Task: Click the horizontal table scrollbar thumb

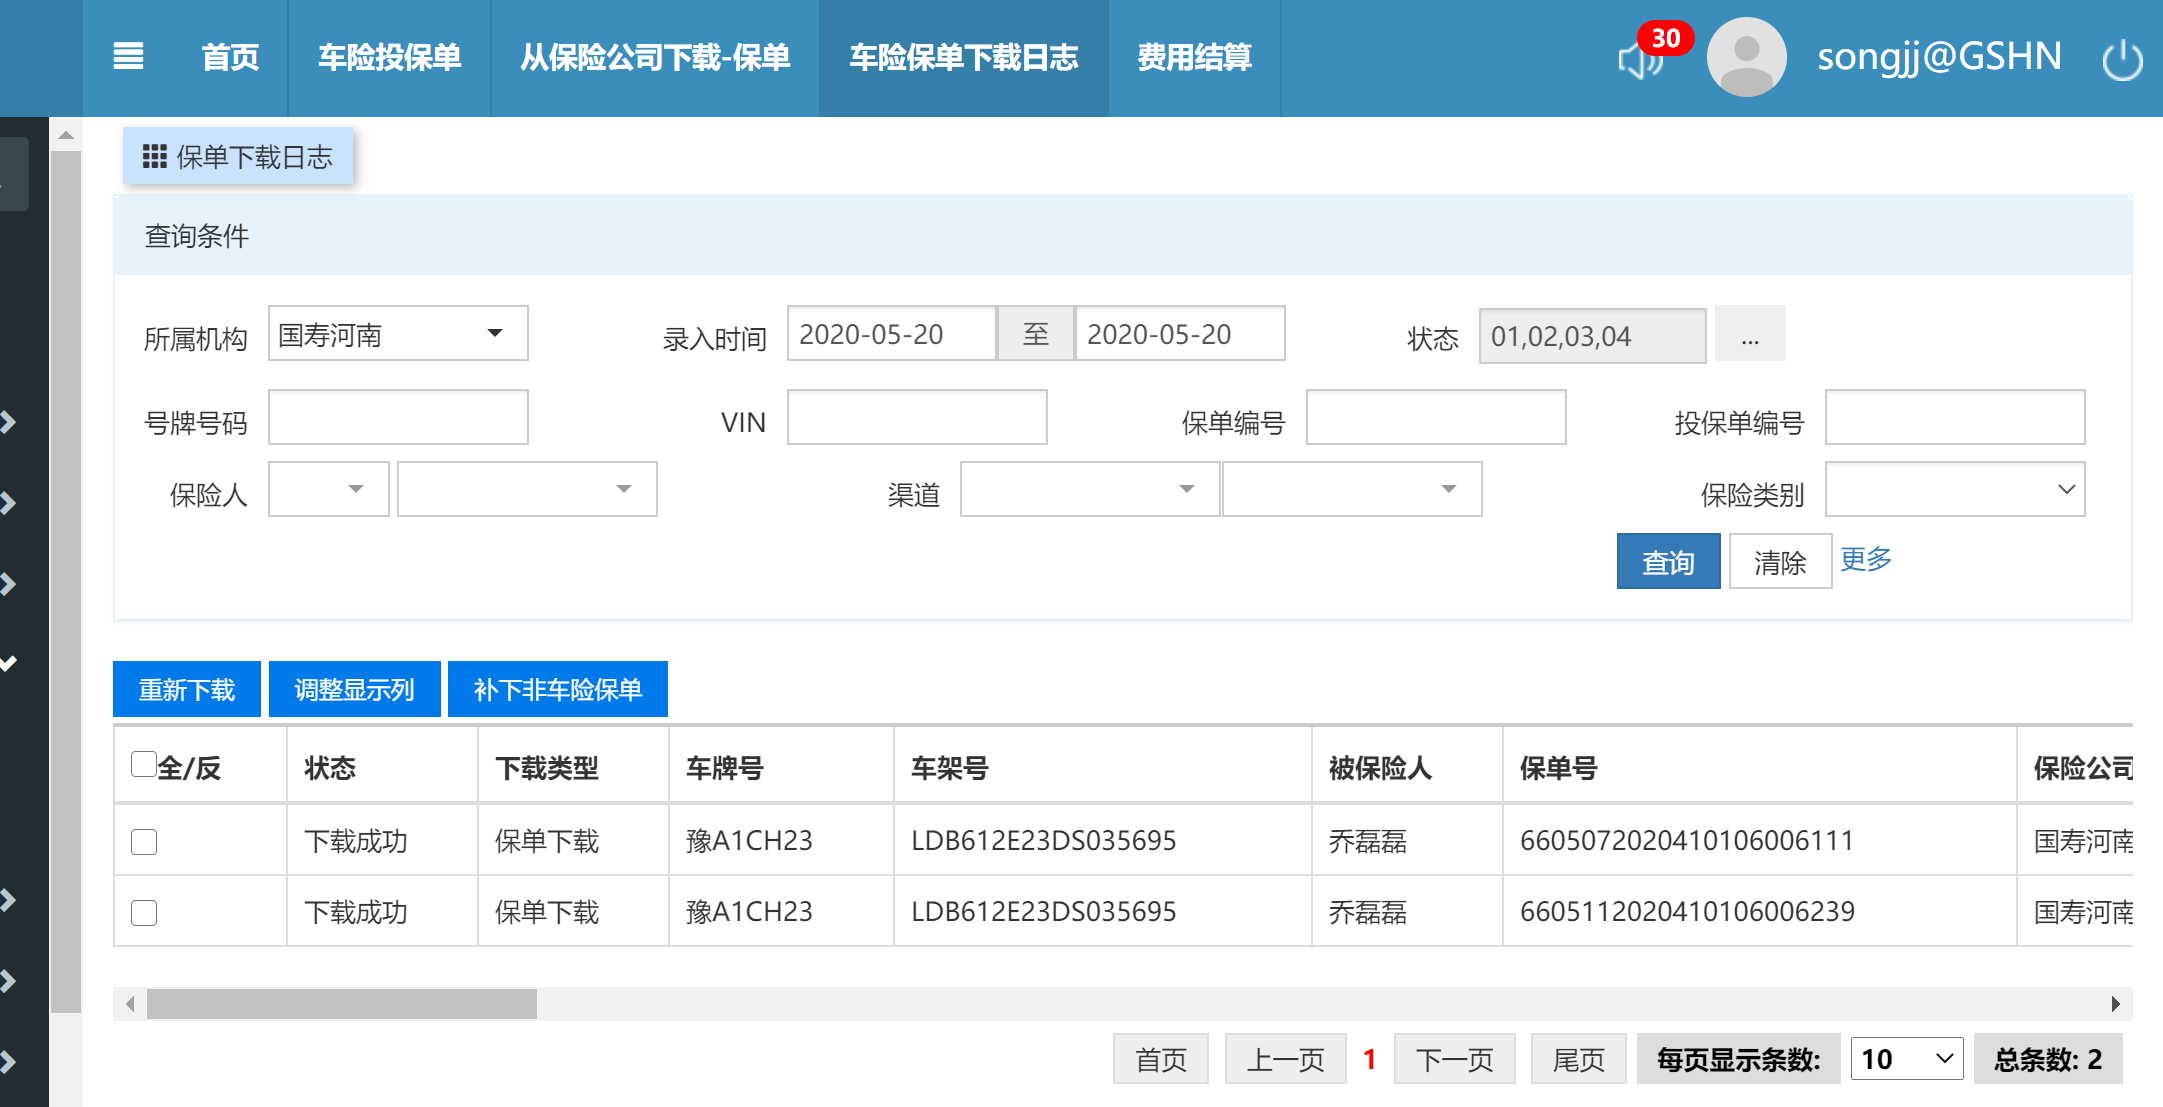Action: click(x=341, y=1003)
